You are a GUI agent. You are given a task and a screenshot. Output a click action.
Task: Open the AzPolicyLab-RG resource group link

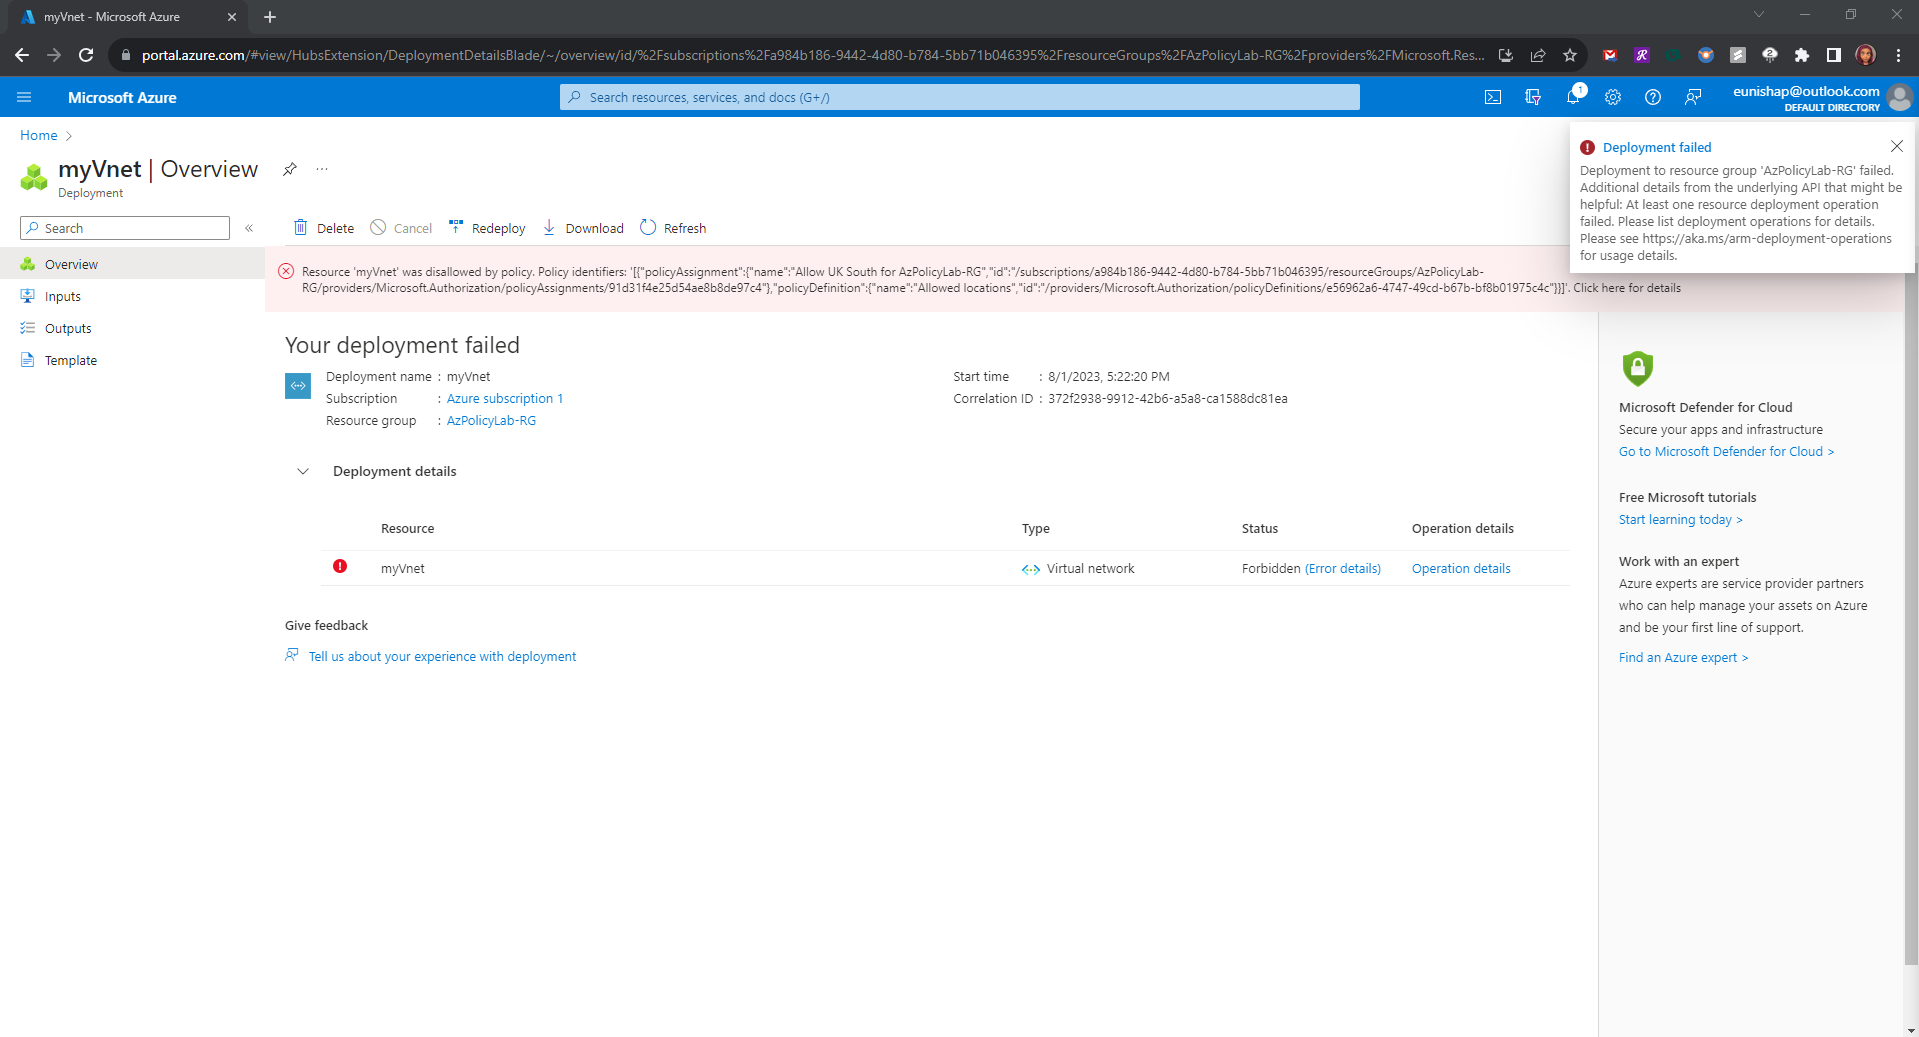click(x=491, y=421)
